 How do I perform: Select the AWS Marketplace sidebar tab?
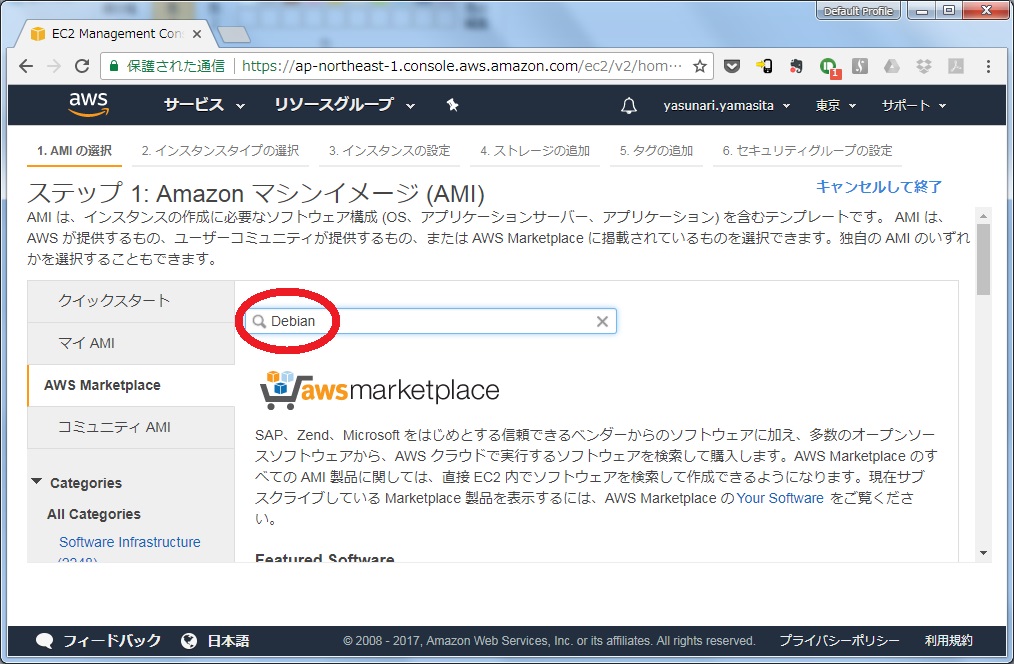click(131, 385)
